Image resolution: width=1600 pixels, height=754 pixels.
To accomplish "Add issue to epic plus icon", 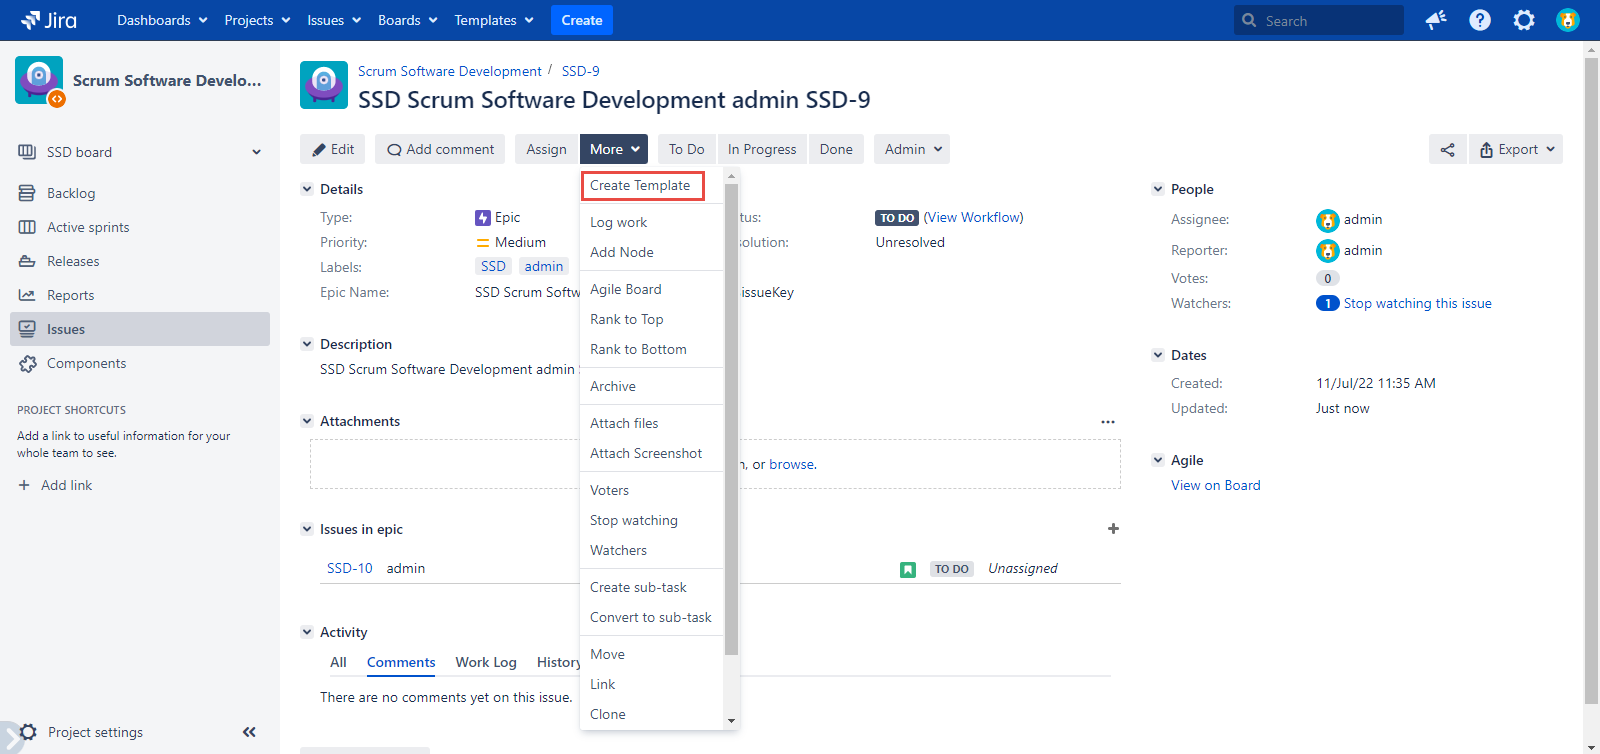I will (x=1113, y=529).
